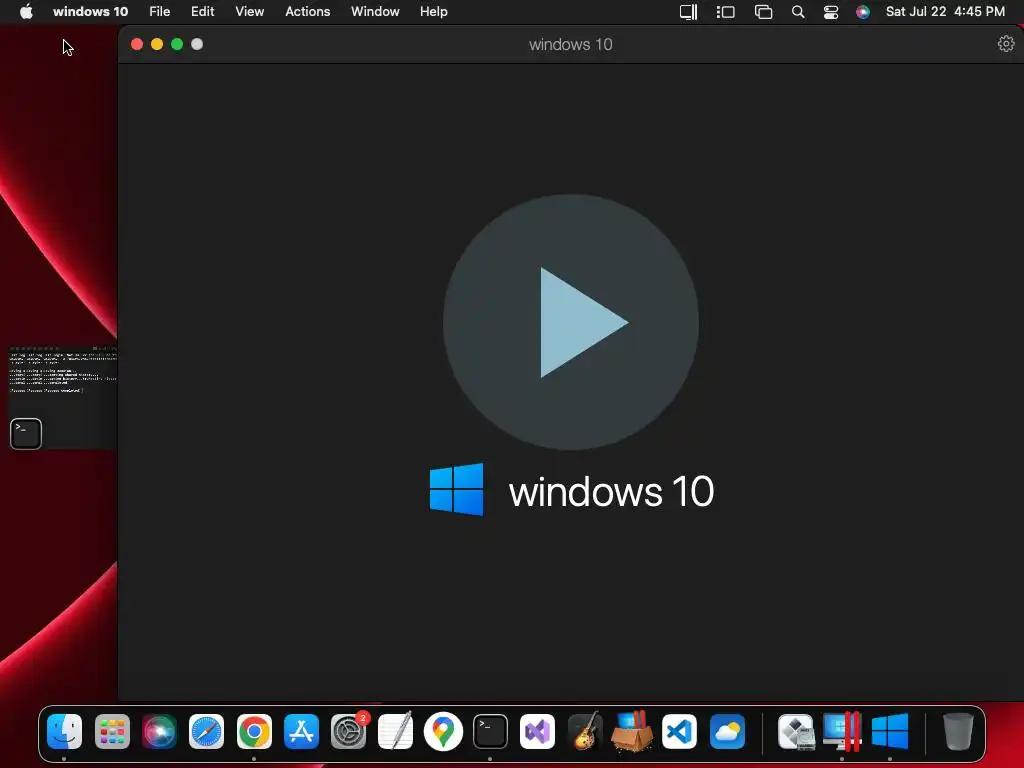Open Spotlight search in menu bar
The height and width of the screenshot is (768, 1024).
[x=797, y=12]
